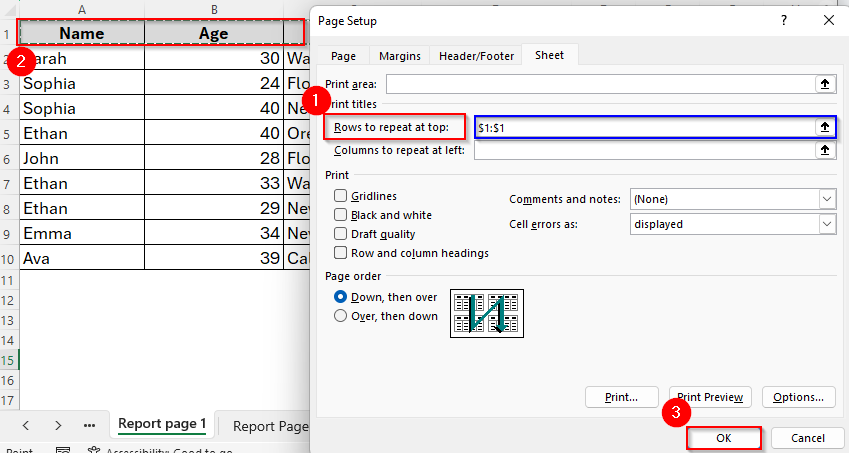Select cell containing Emma
This screenshot has height=453, width=849.
pos(82,233)
